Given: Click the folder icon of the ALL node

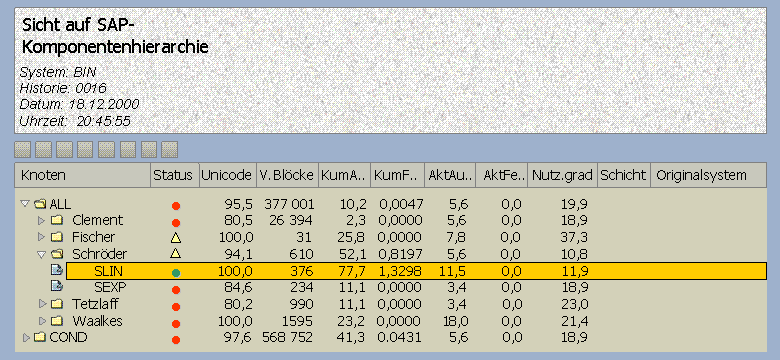Looking at the screenshot, I should pyautogui.click(x=40, y=204).
